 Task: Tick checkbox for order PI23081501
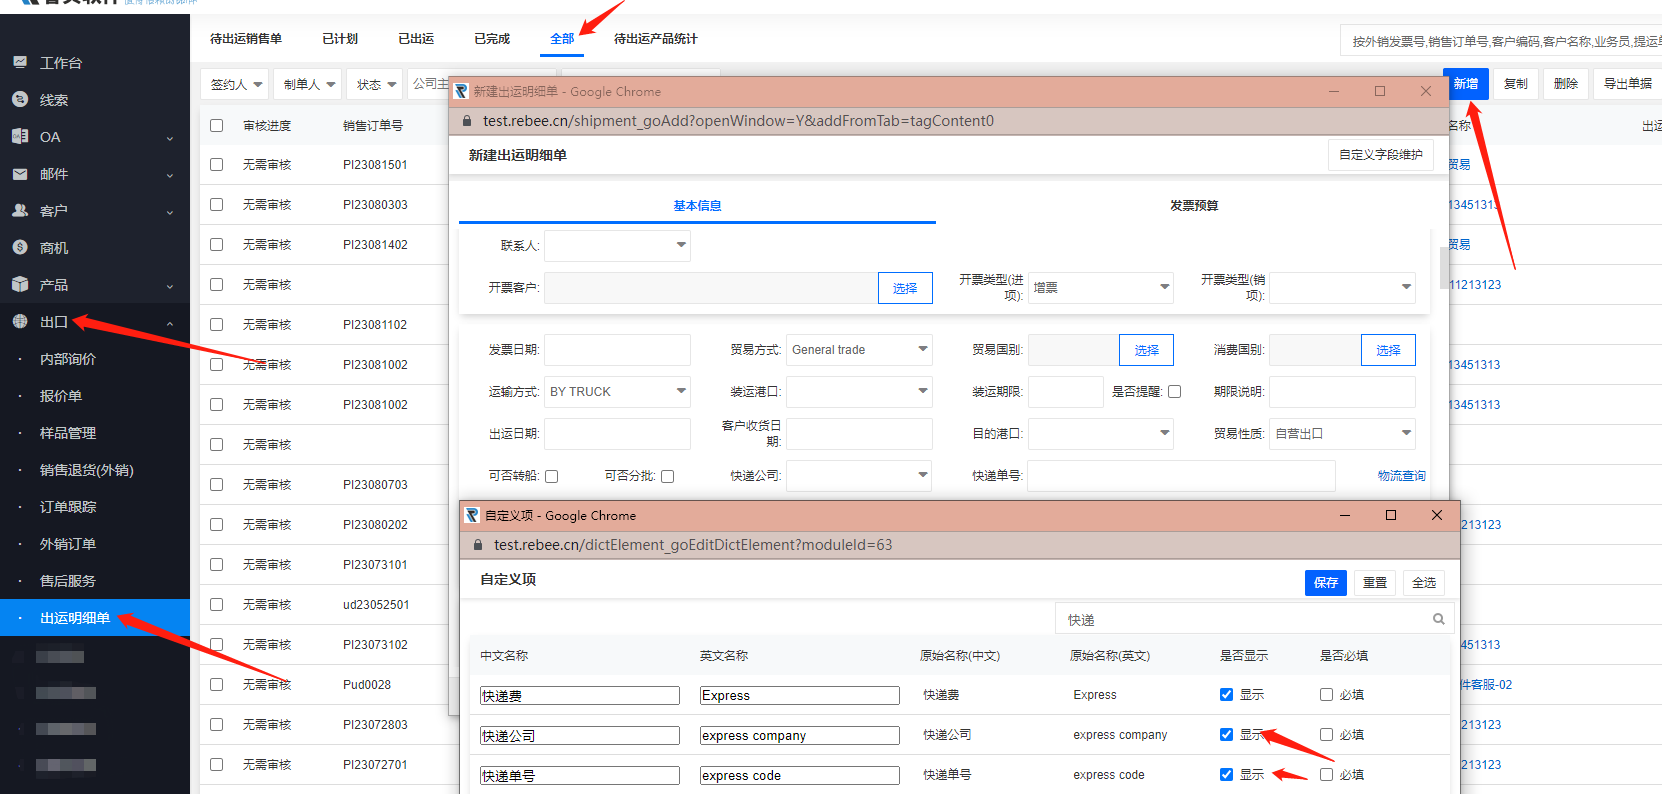[217, 164]
